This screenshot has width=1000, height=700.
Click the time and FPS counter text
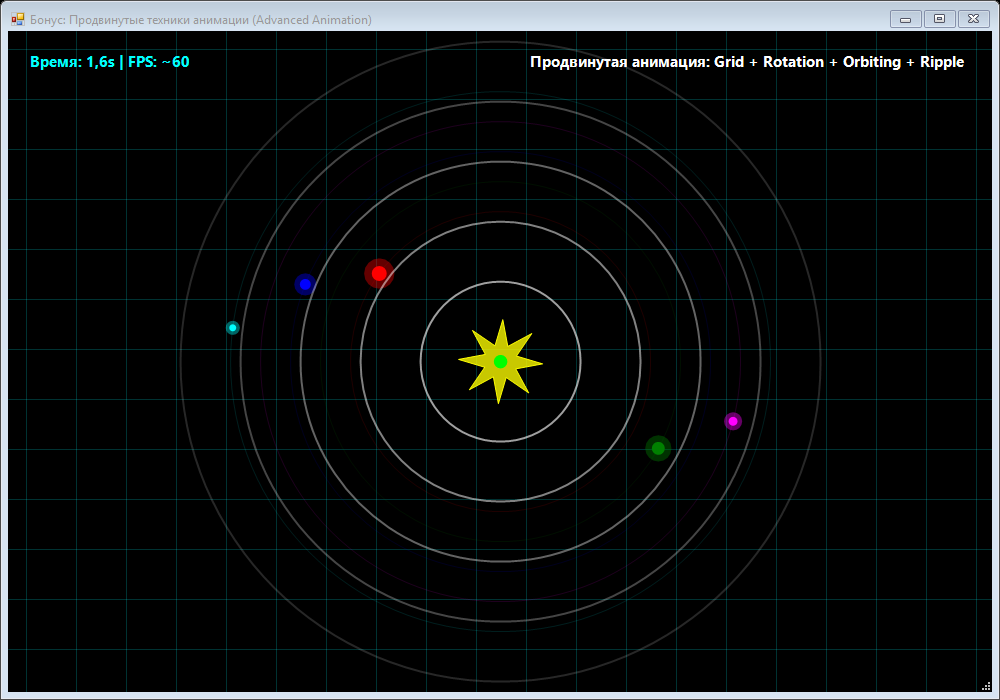[x=110, y=62]
